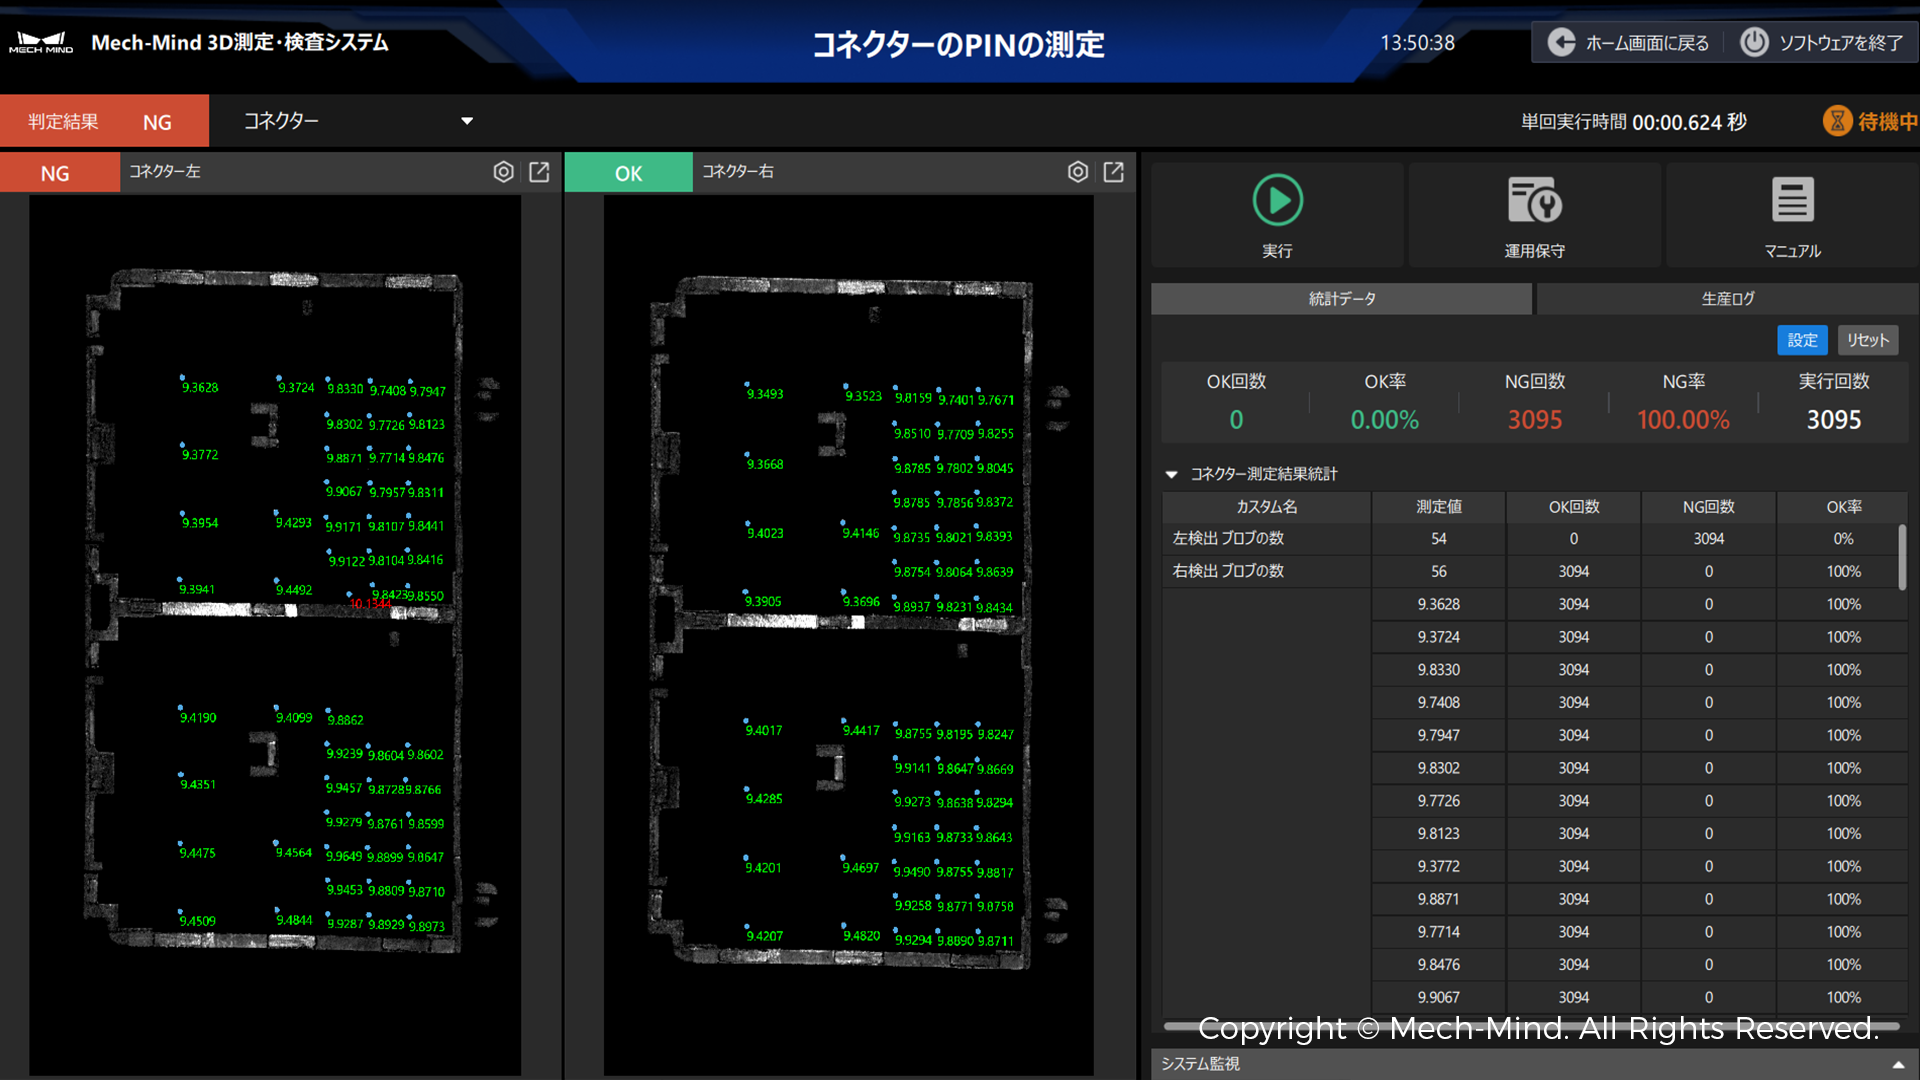Click the power icon to exit software
The width and height of the screenshot is (1920, 1080).
[1754, 43]
